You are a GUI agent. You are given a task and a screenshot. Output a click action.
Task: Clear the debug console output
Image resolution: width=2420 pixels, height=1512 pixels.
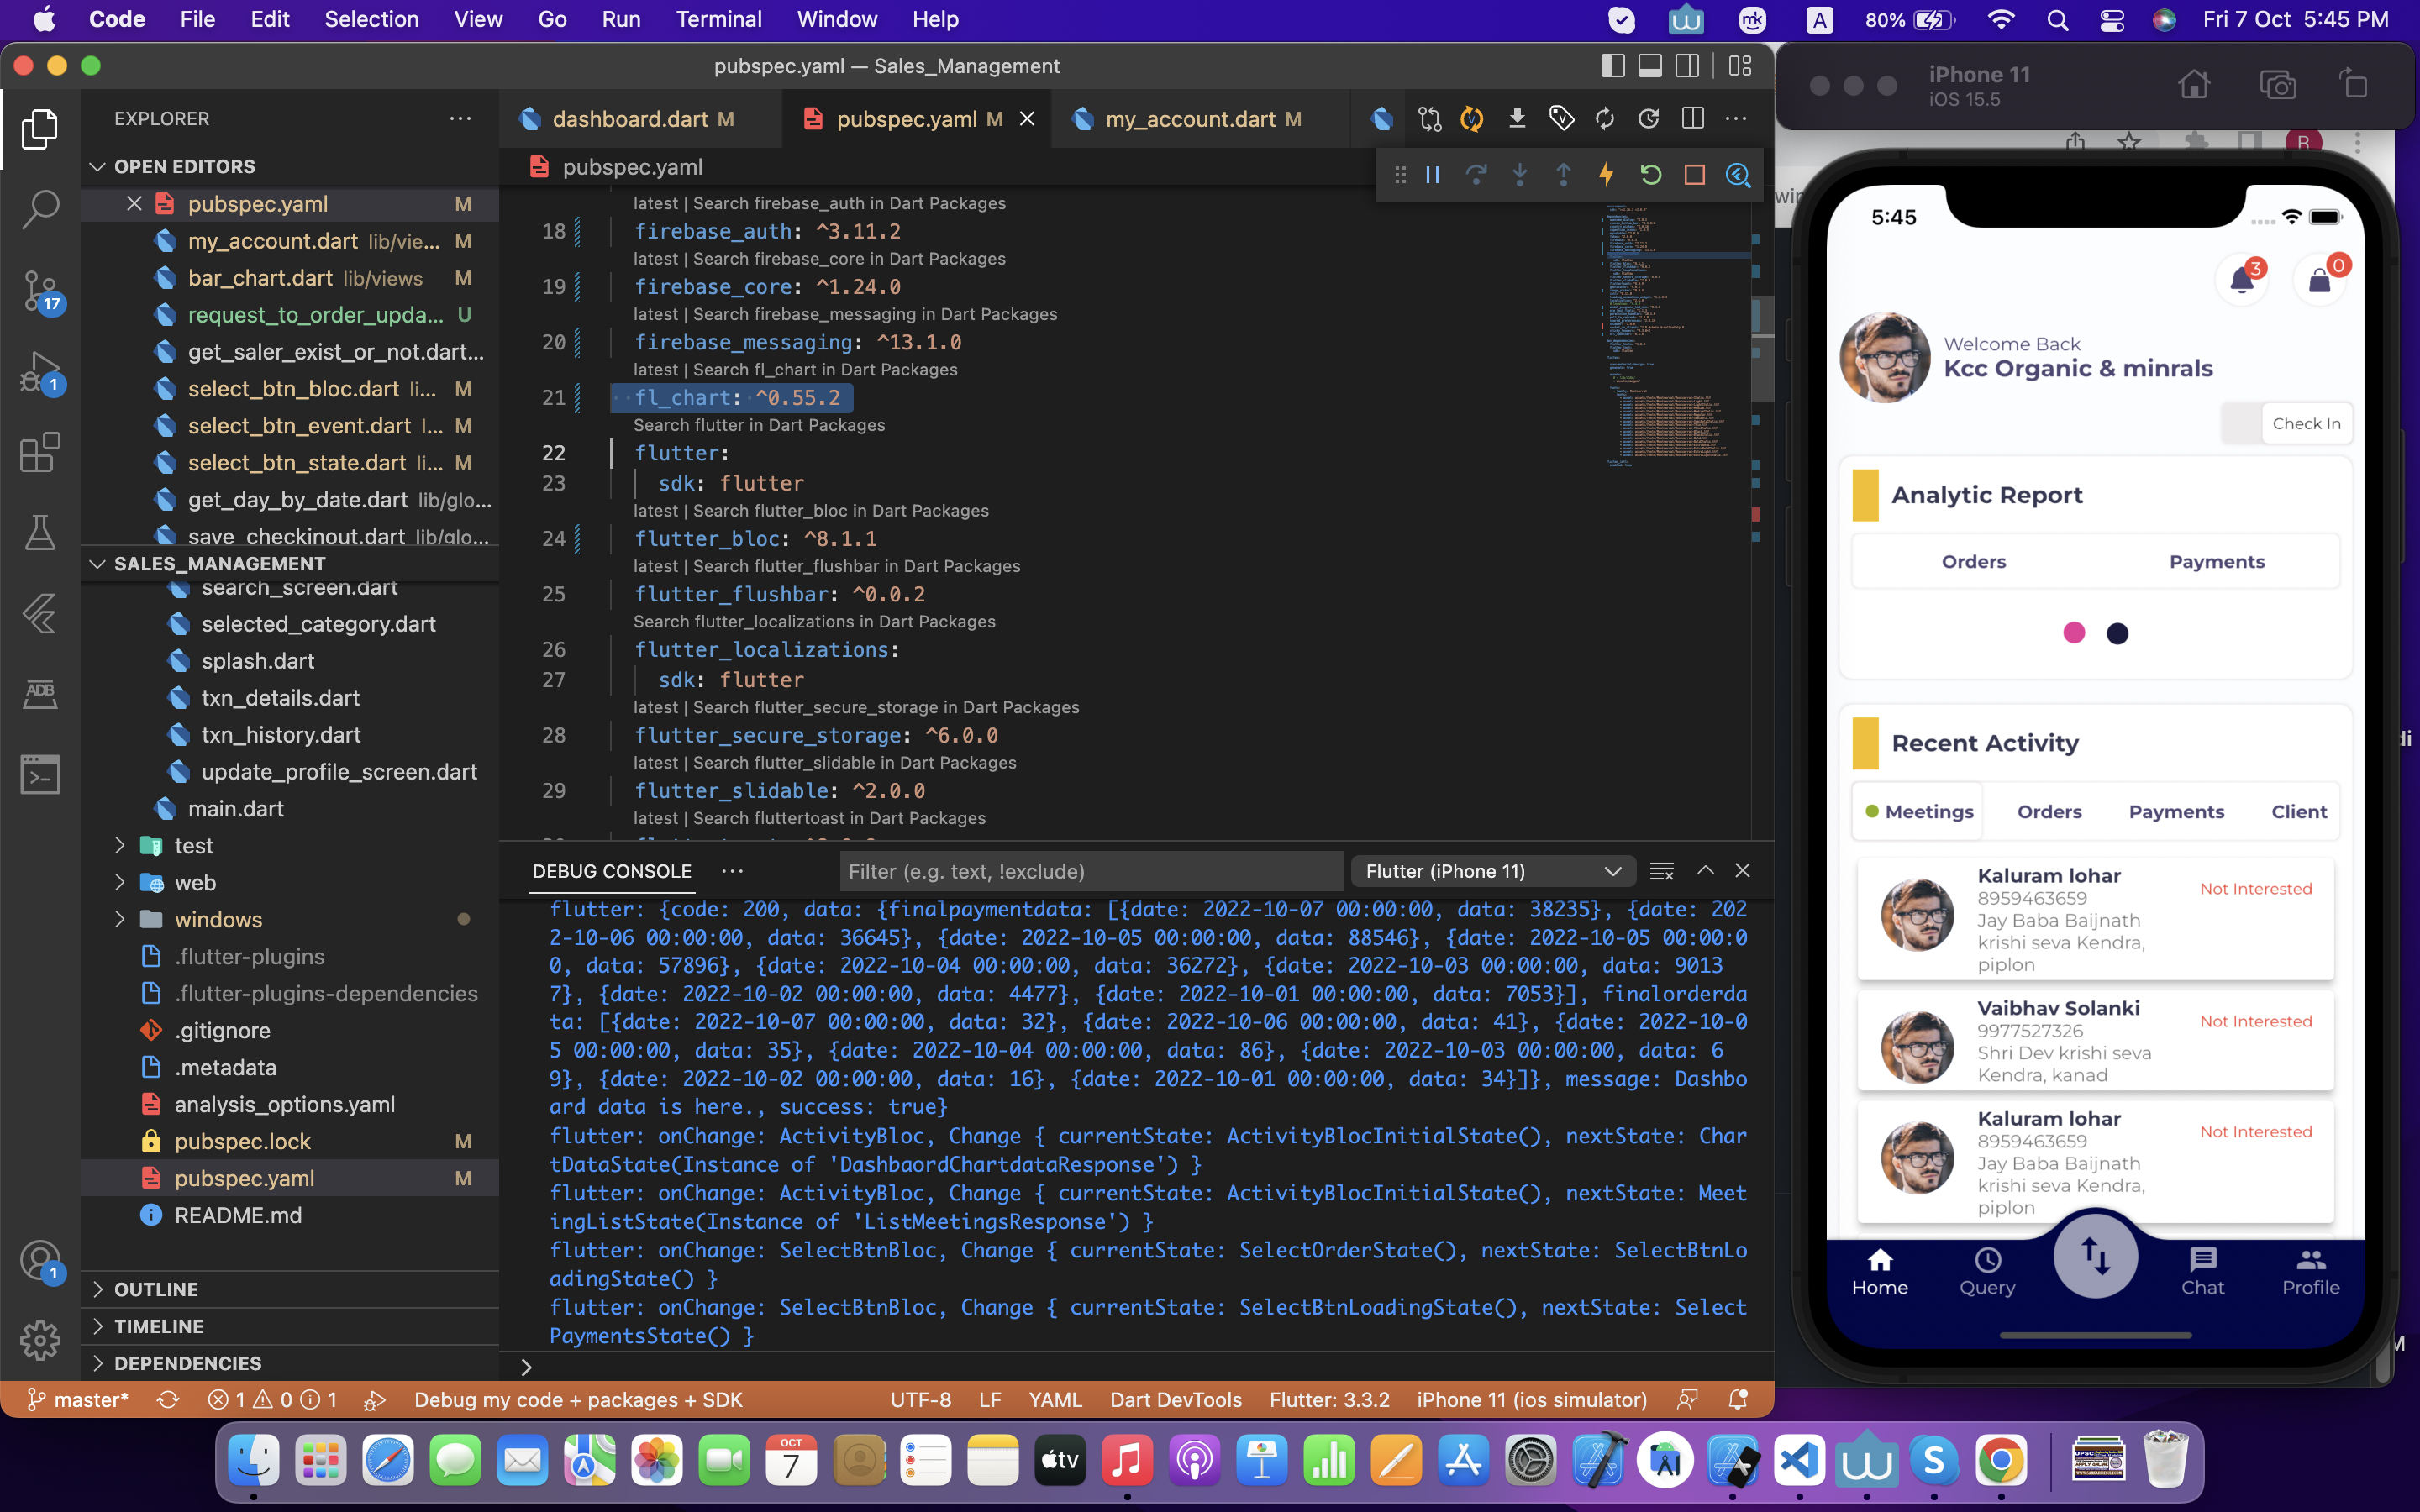(x=1662, y=871)
